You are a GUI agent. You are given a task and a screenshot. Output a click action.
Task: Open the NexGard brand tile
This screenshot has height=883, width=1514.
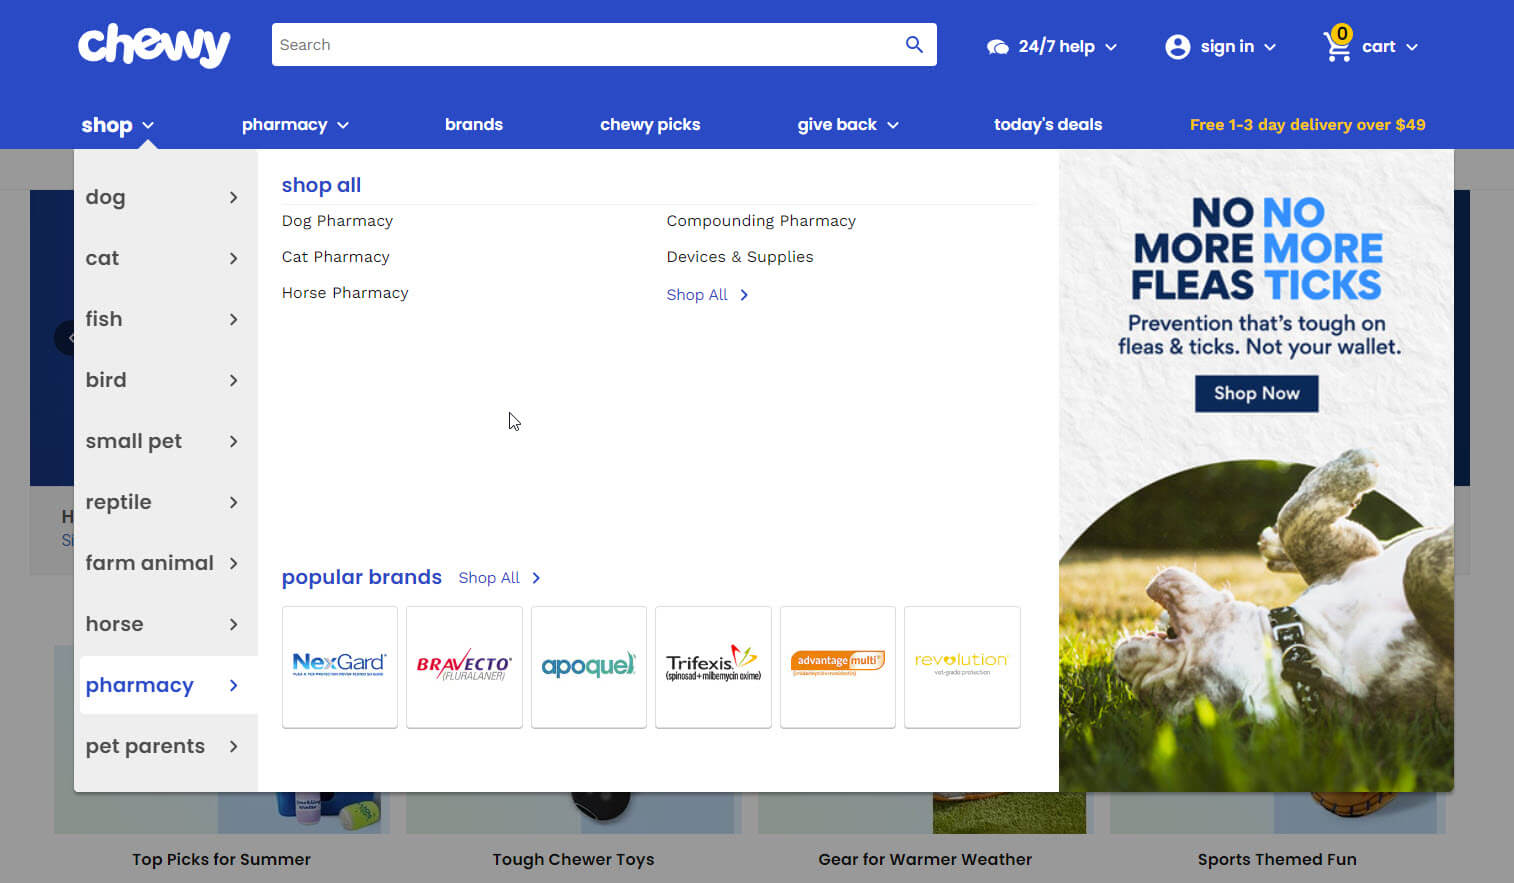[340, 667]
